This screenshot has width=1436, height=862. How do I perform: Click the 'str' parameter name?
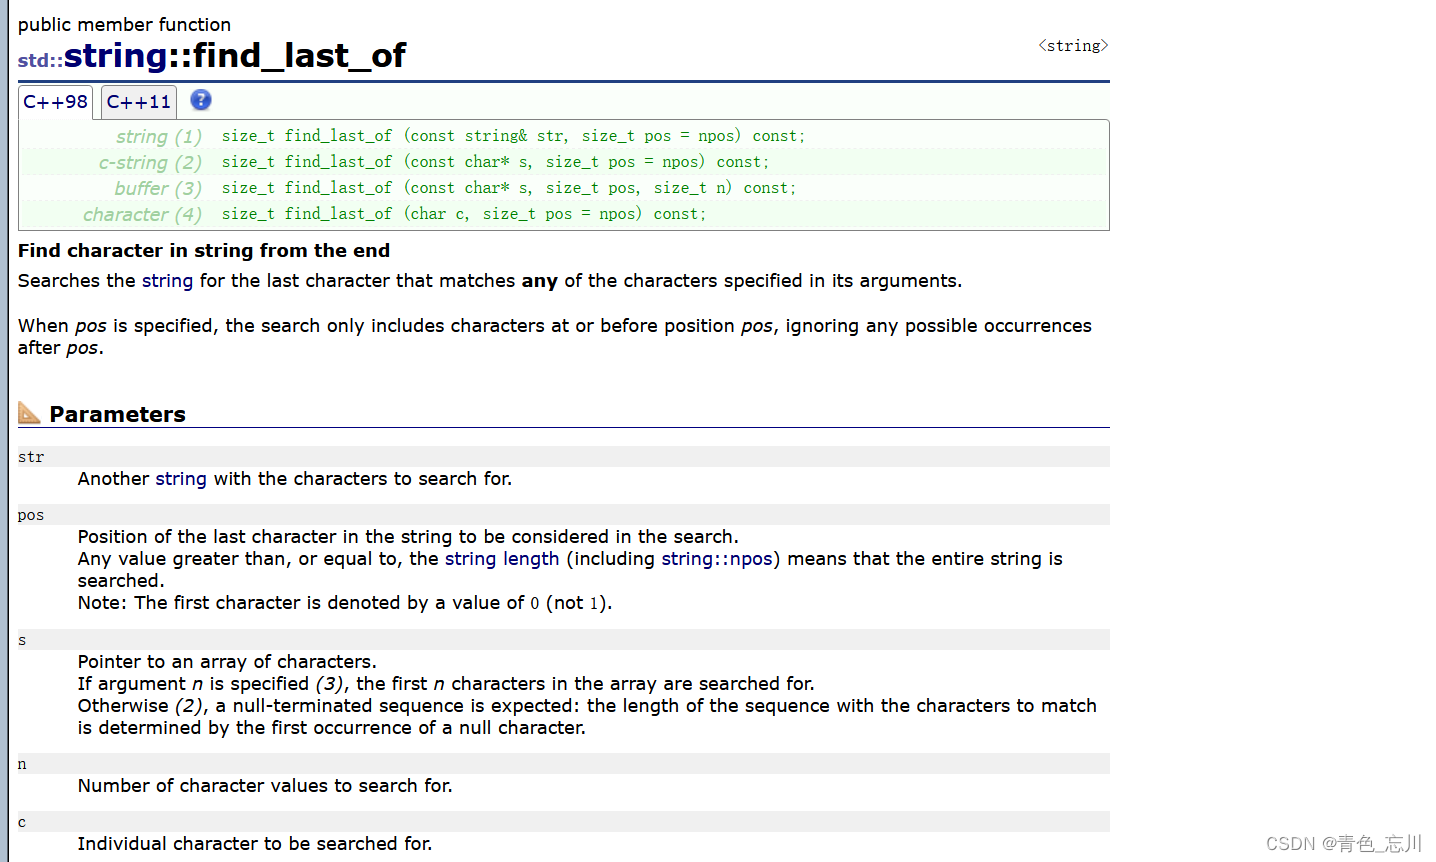click(31, 457)
